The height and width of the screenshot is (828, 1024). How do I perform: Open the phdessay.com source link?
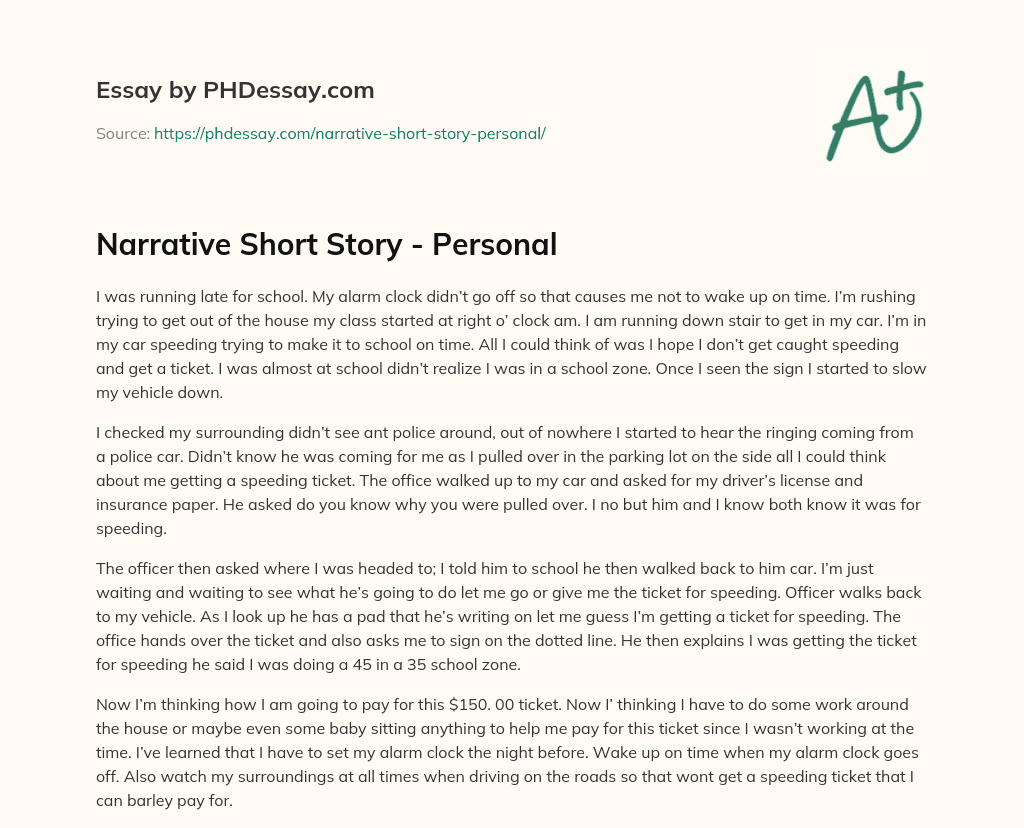(349, 133)
